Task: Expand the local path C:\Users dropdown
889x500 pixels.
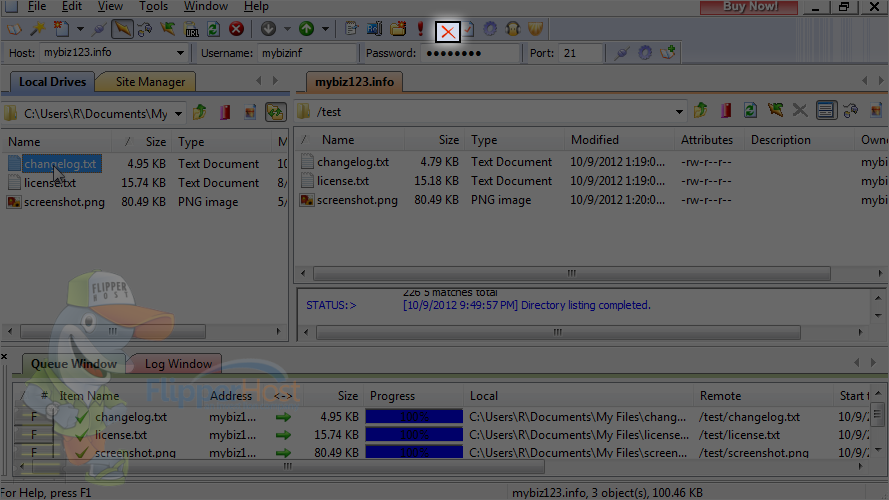Action: (178, 113)
